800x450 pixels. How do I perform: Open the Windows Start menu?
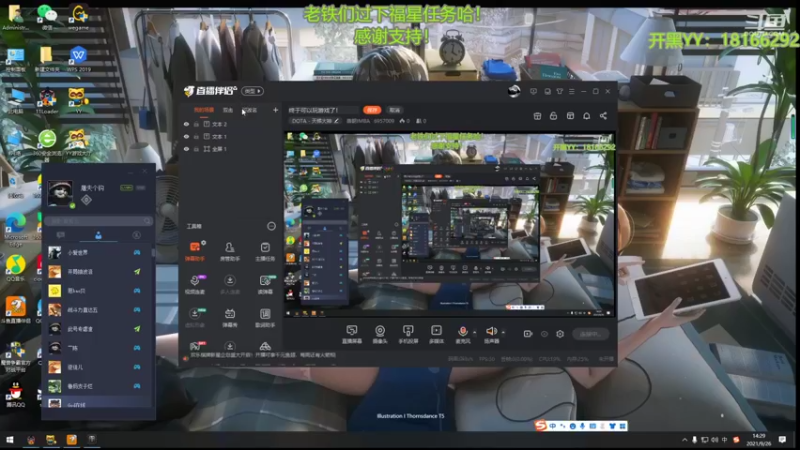10,440
